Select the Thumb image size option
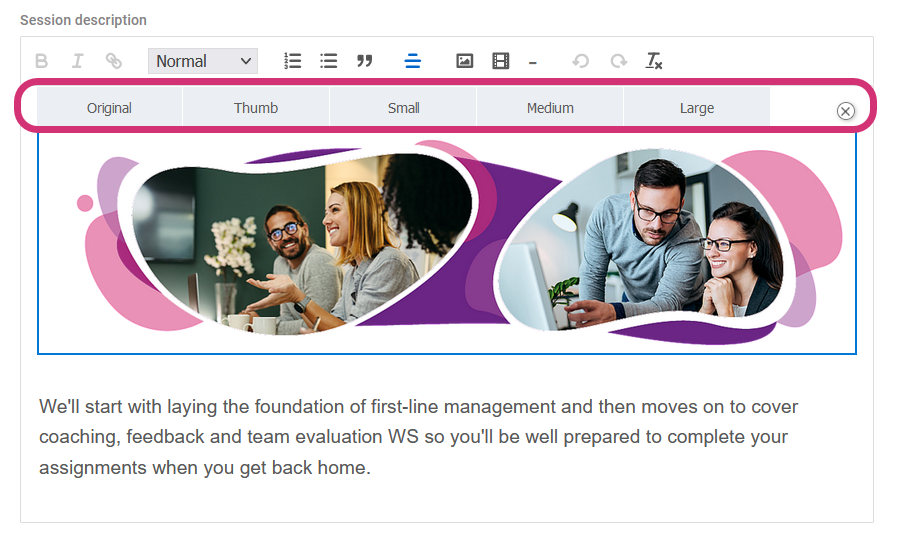Image resolution: width=900 pixels, height=540 pixels. point(256,107)
